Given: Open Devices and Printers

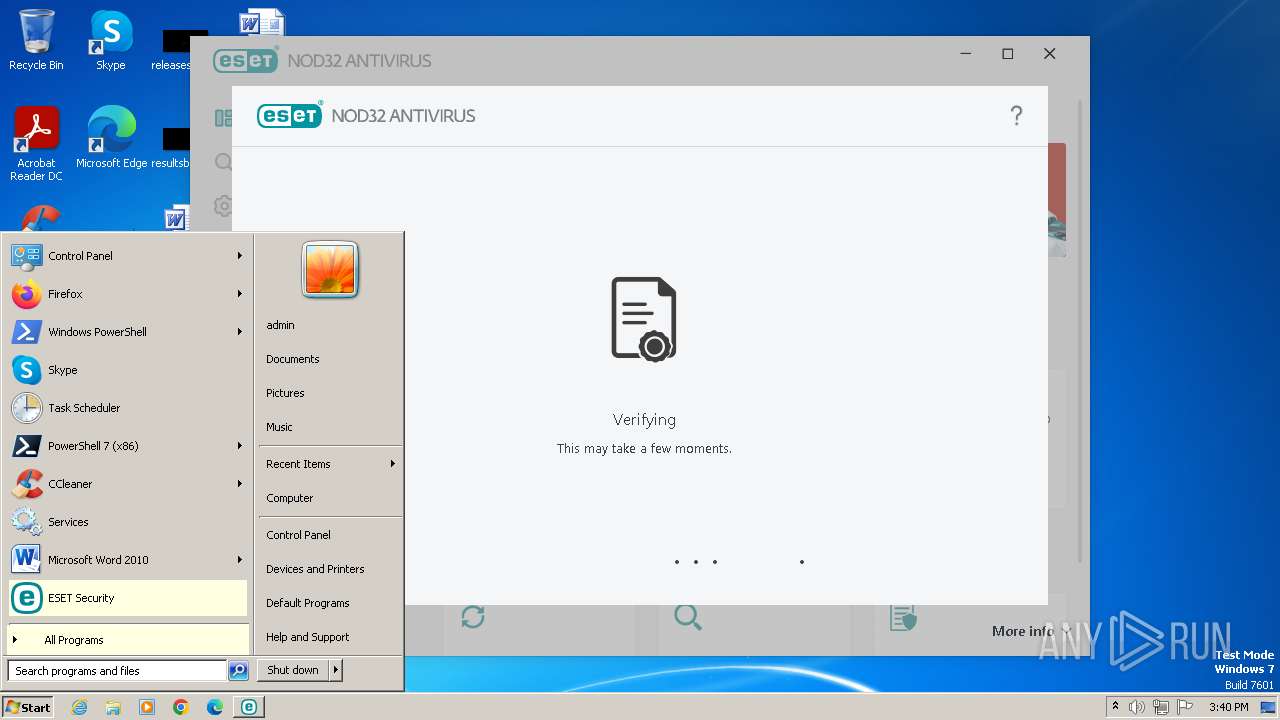Looking at the screenshot, I should (330, 569).
